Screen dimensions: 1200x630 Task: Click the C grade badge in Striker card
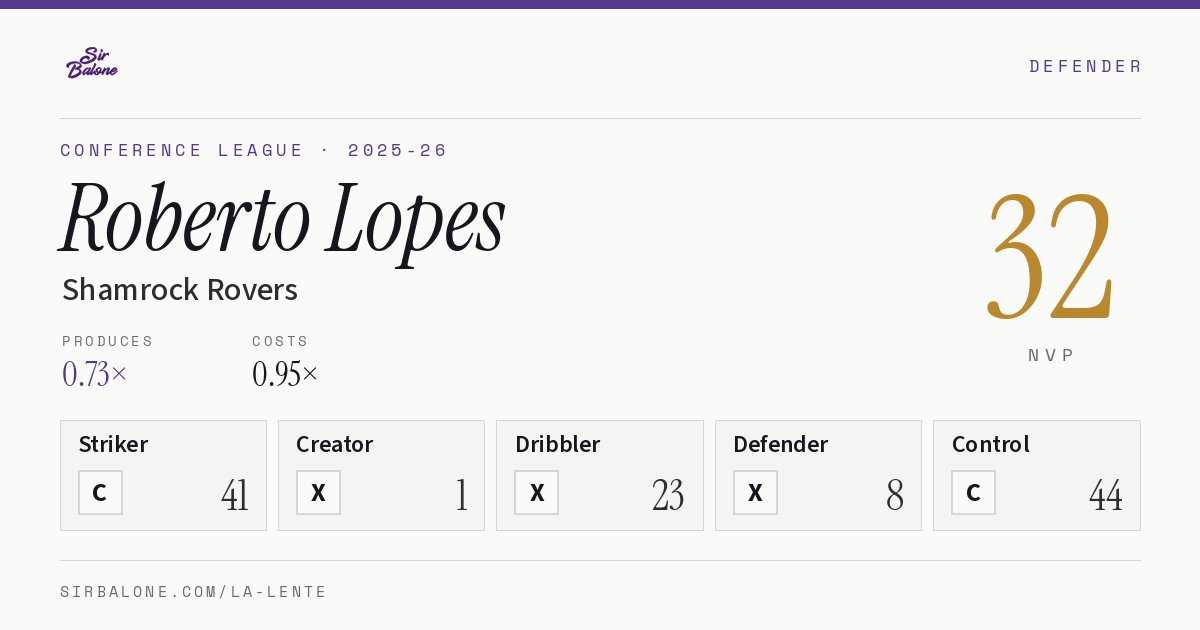[100, 492]
